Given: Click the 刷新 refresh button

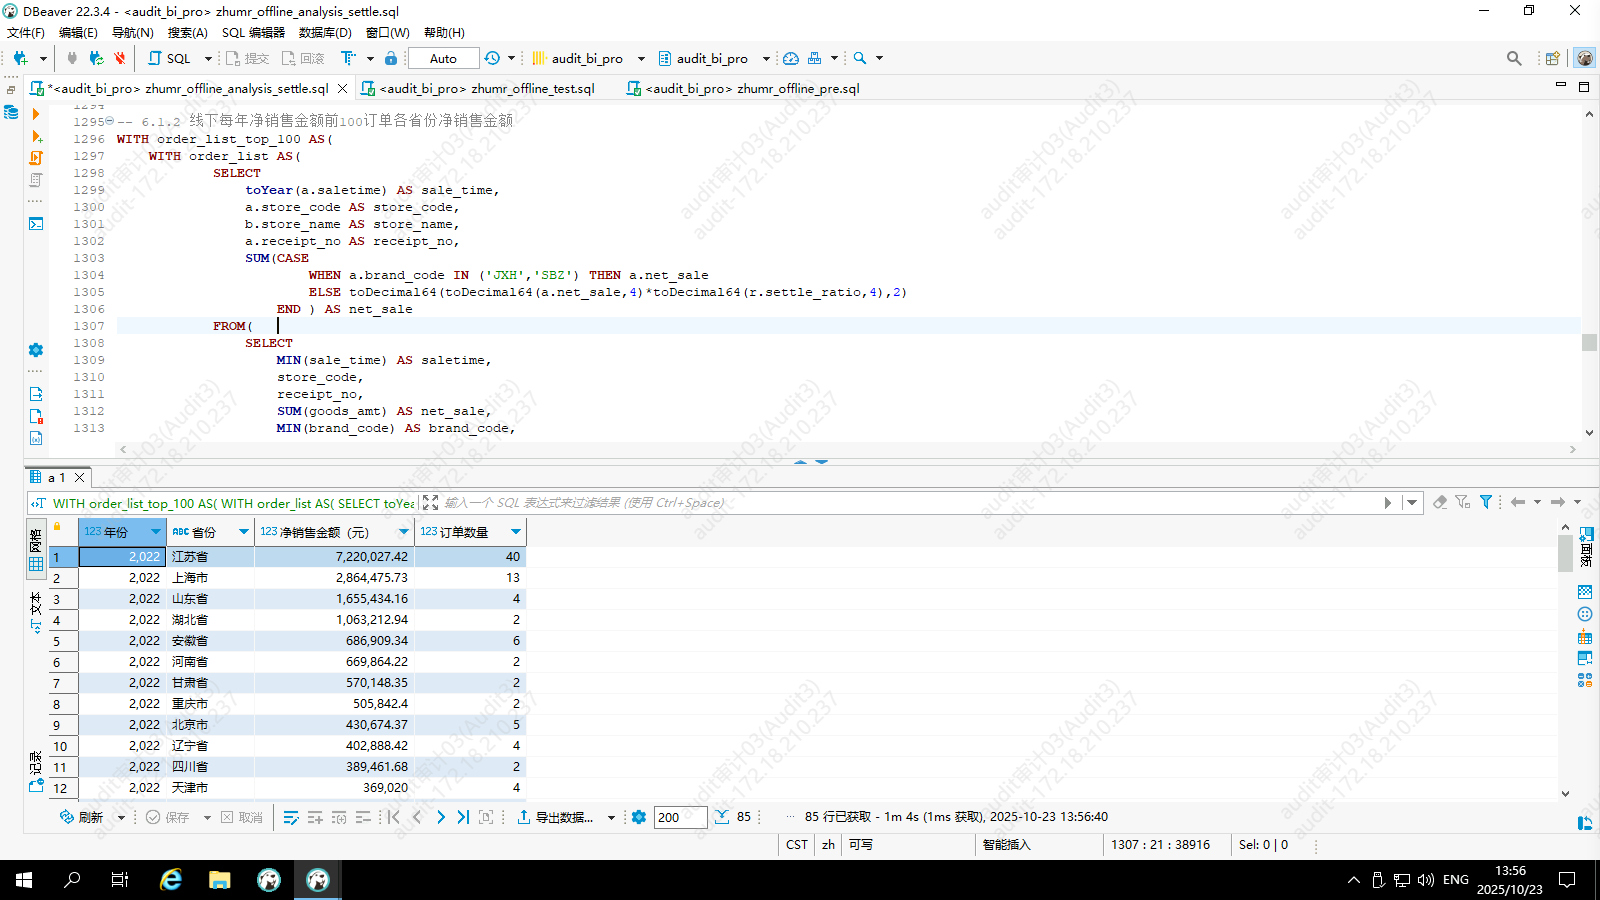Looking at the screenshot, I should coord(82,817).
